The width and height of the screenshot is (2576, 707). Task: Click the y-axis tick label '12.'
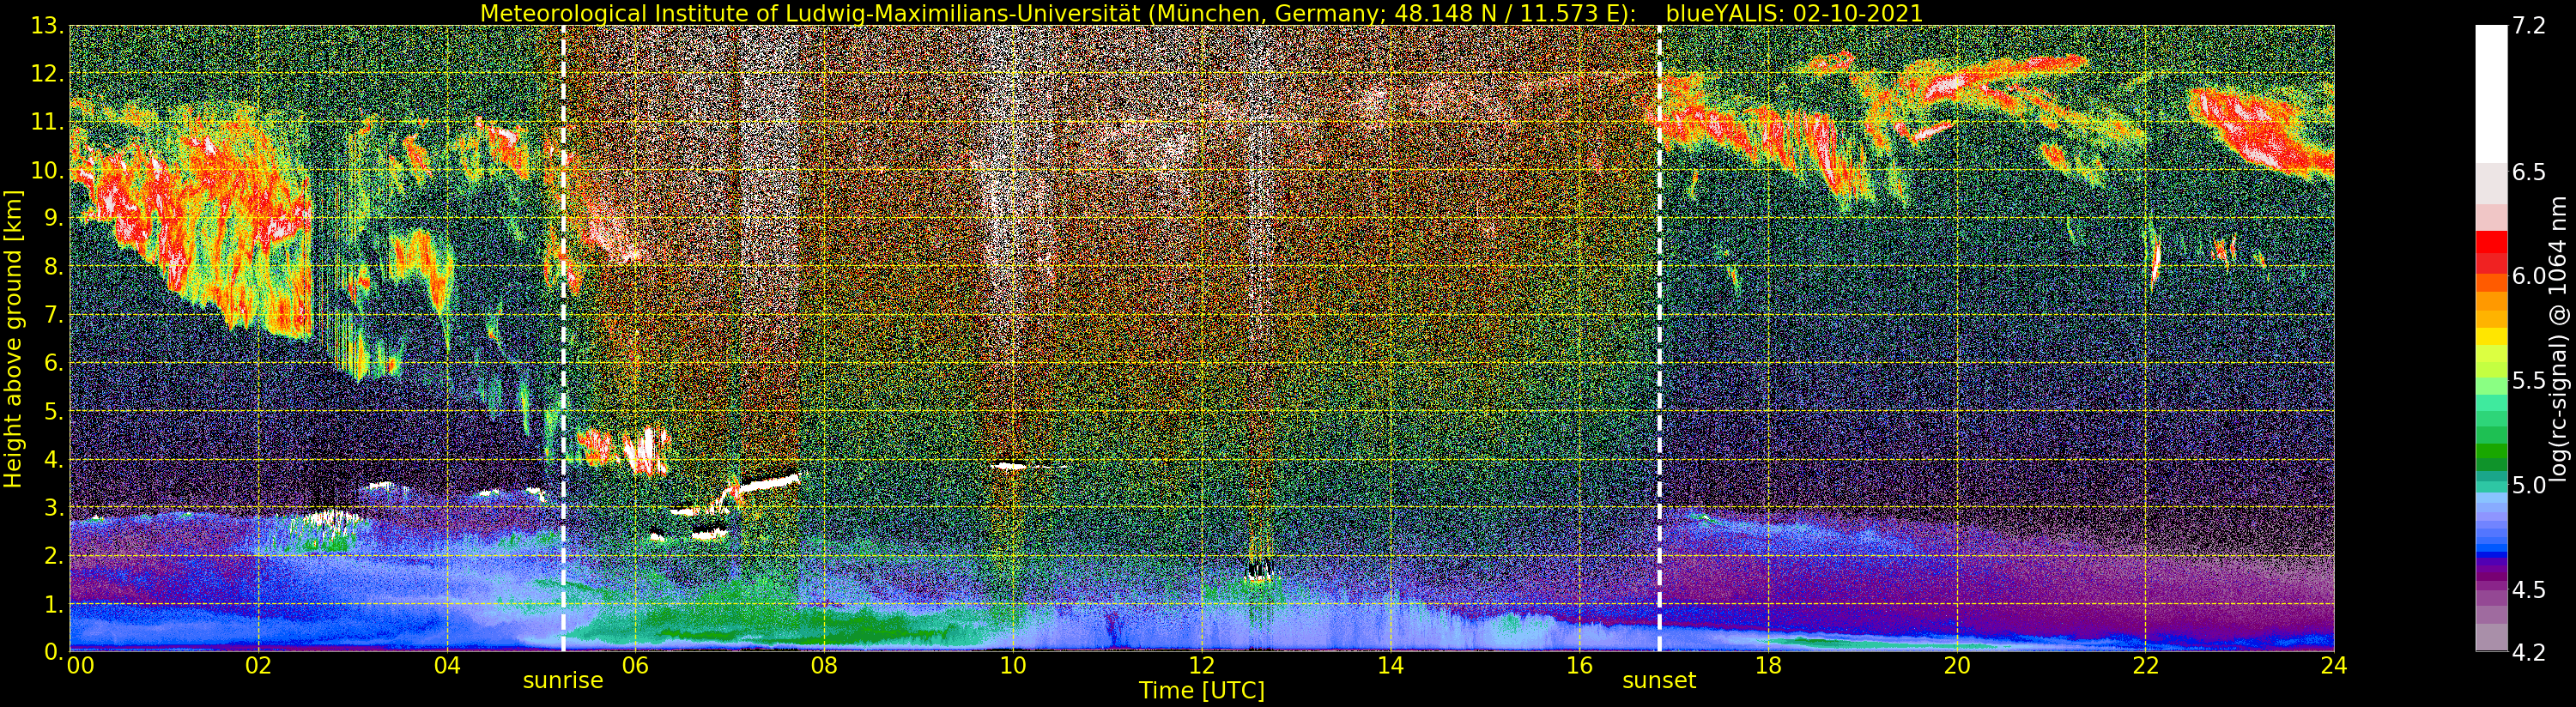click(47, 74)
